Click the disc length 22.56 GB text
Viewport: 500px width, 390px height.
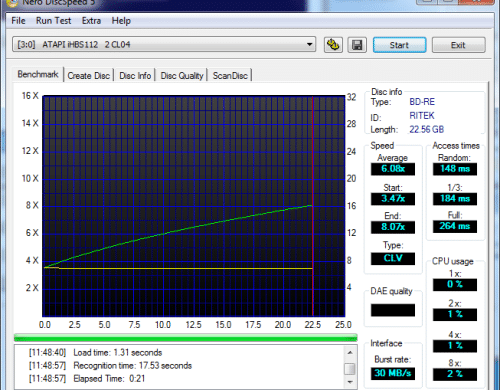(x=427, y=129)
